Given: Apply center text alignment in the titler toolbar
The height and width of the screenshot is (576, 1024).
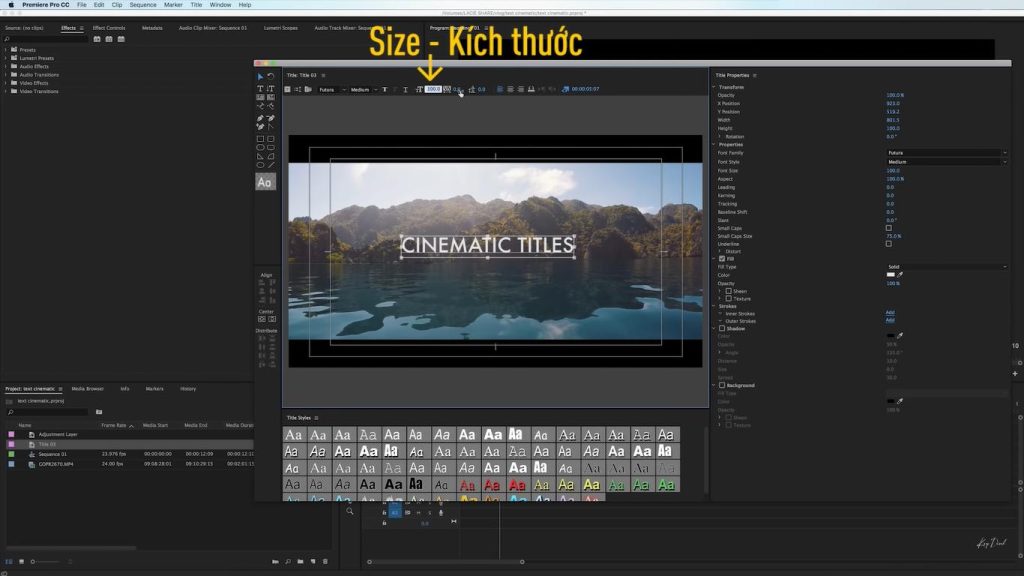Looking at the screenshot, I should click(510, 89).
